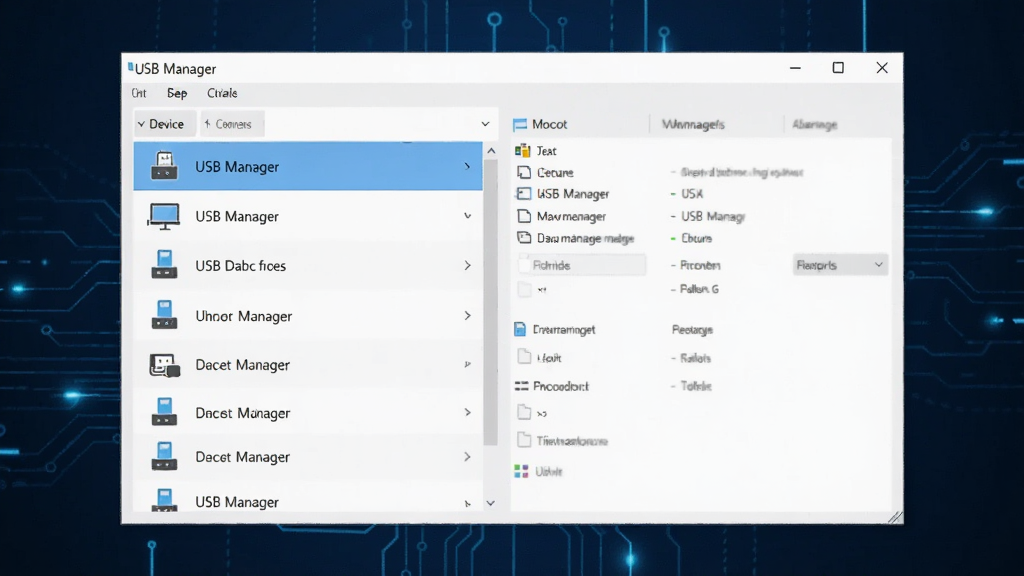Select the 'Pallen G' value text
Viewport: 1024px width, 576px height.
pos(699,289)
